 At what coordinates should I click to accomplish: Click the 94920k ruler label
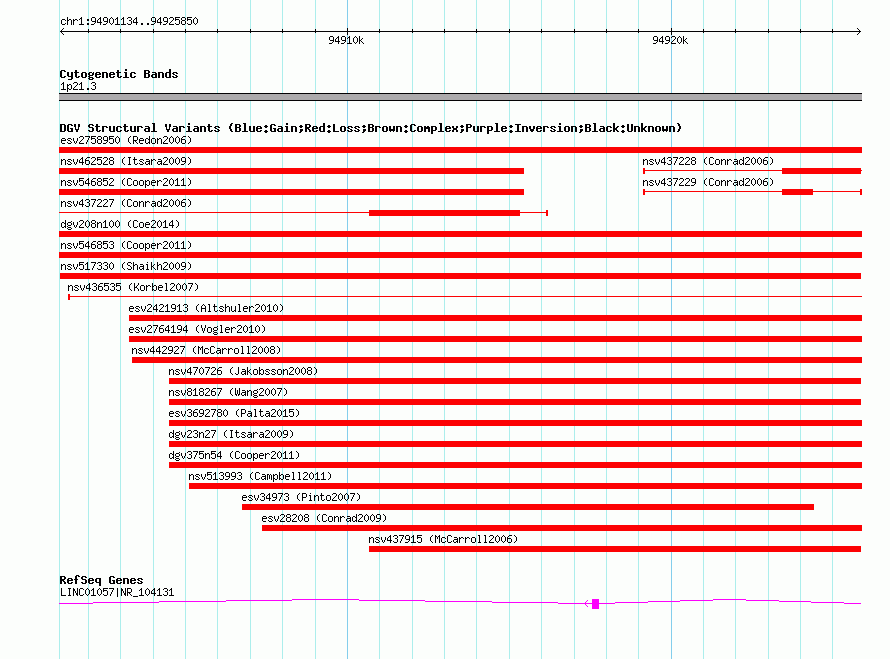click(x=670, y=40)
